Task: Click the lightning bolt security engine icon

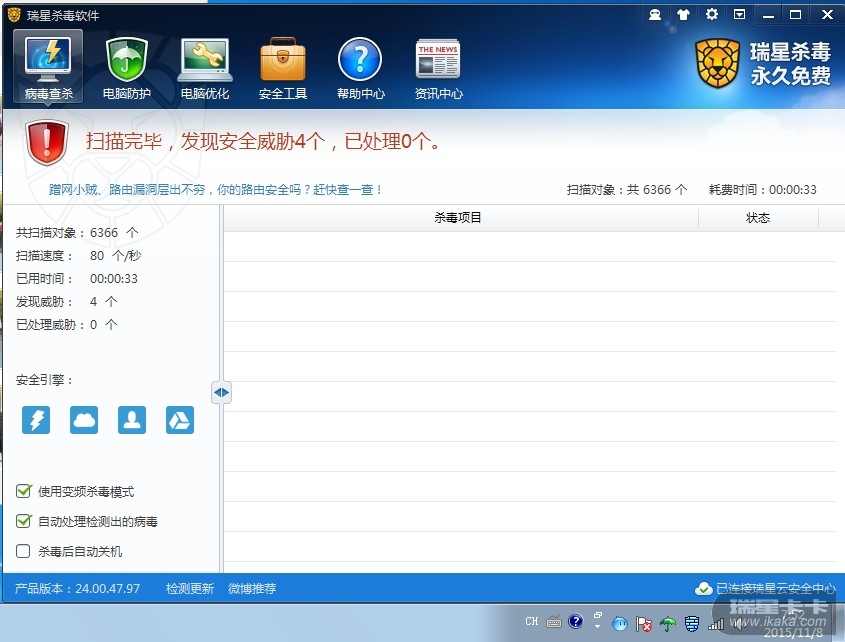Action: click(36, 420)
